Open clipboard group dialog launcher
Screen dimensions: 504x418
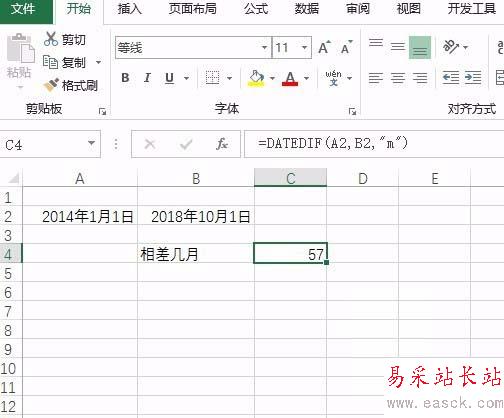(x=102, y=112)
